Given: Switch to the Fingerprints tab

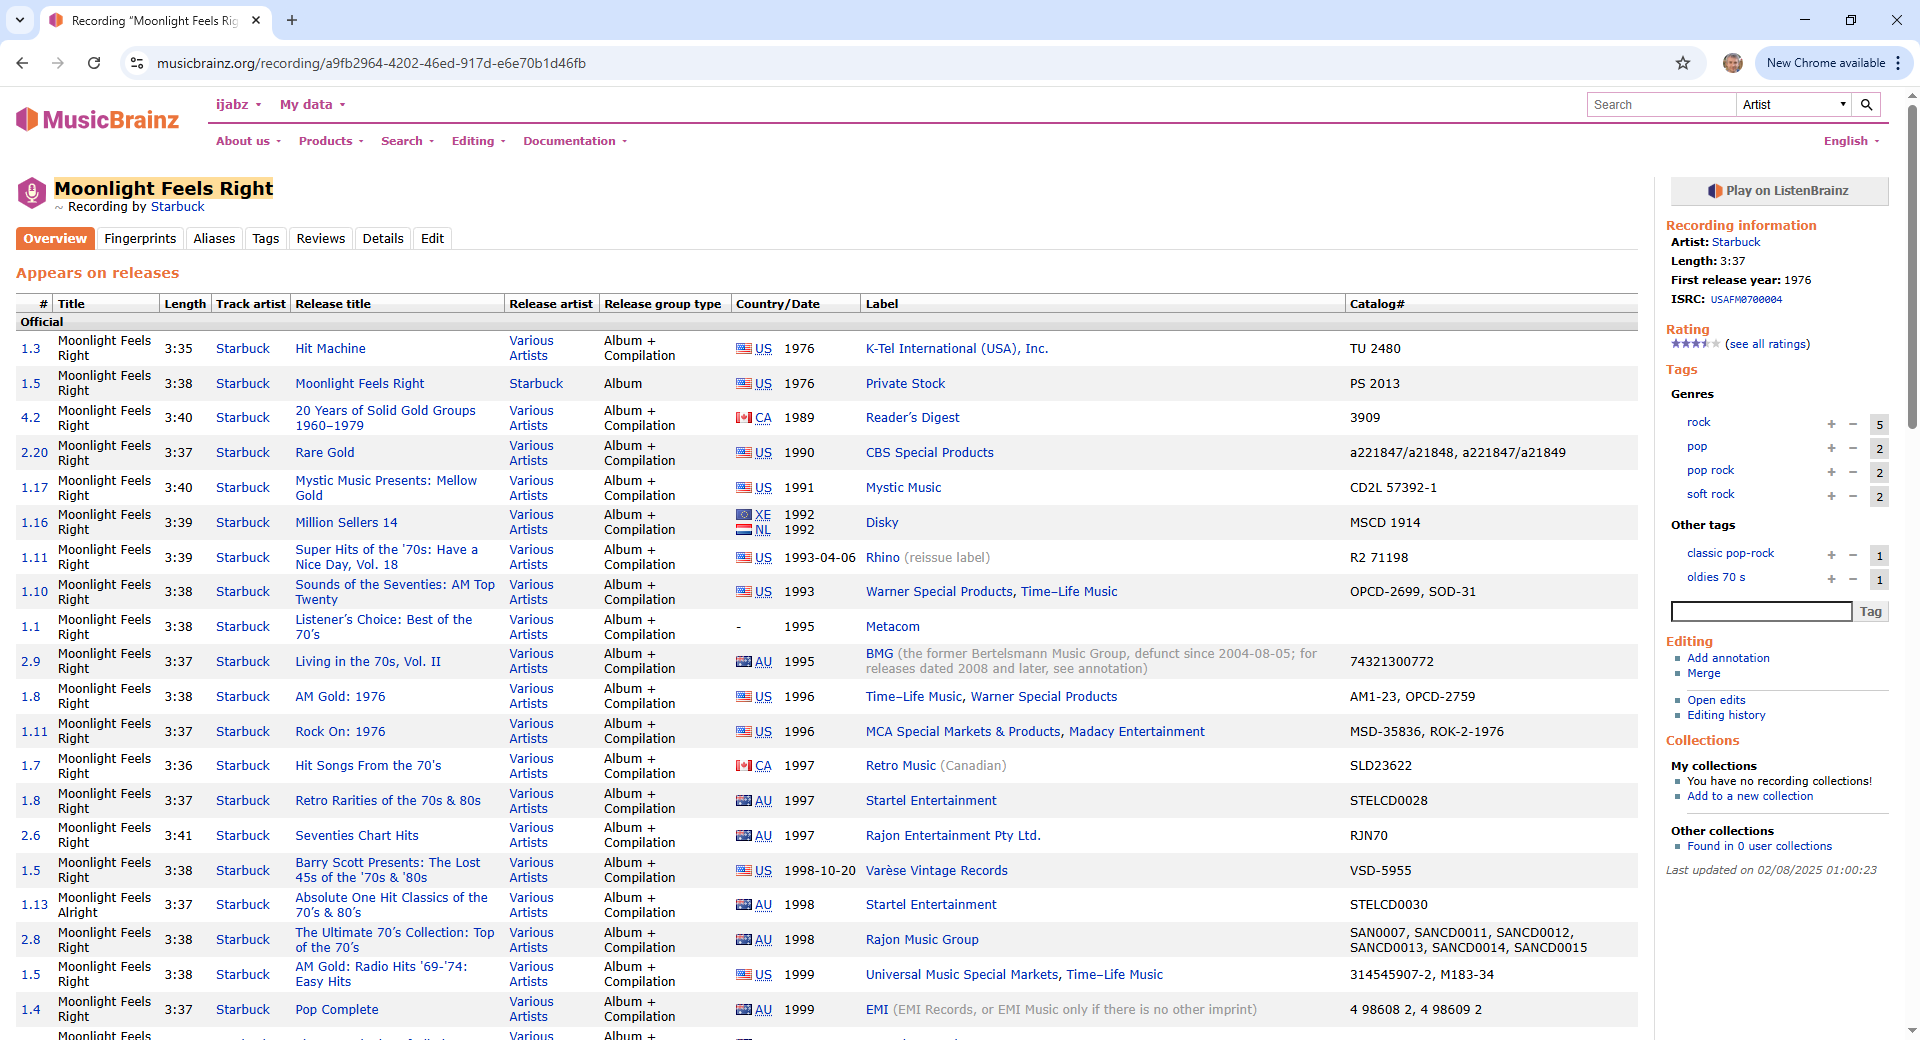Looking at the screenshot, I should coord(140,239).
